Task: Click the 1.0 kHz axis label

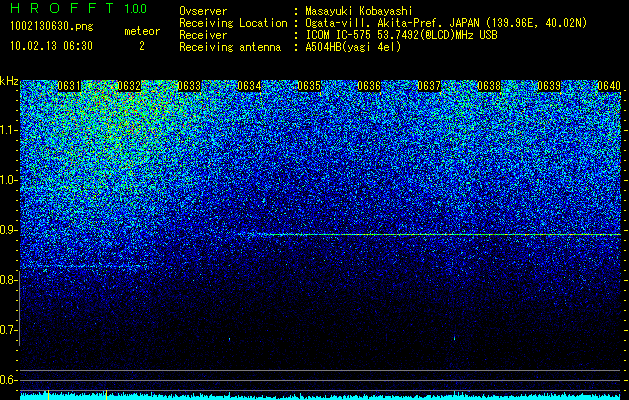Action: pyautogui.click(x=9, y=180)
